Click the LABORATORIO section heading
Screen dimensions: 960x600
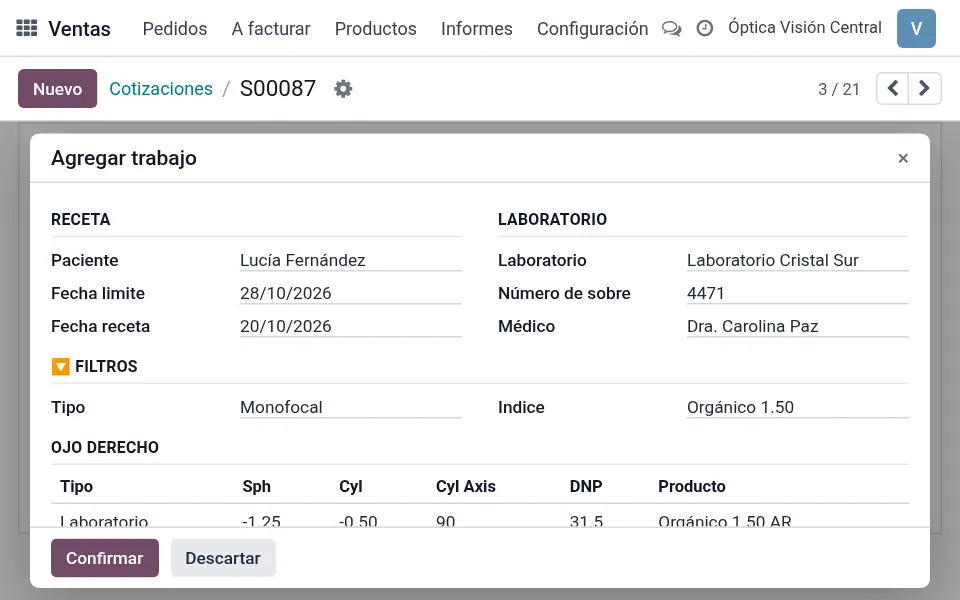pyautogui.click(x=552, y=220)
